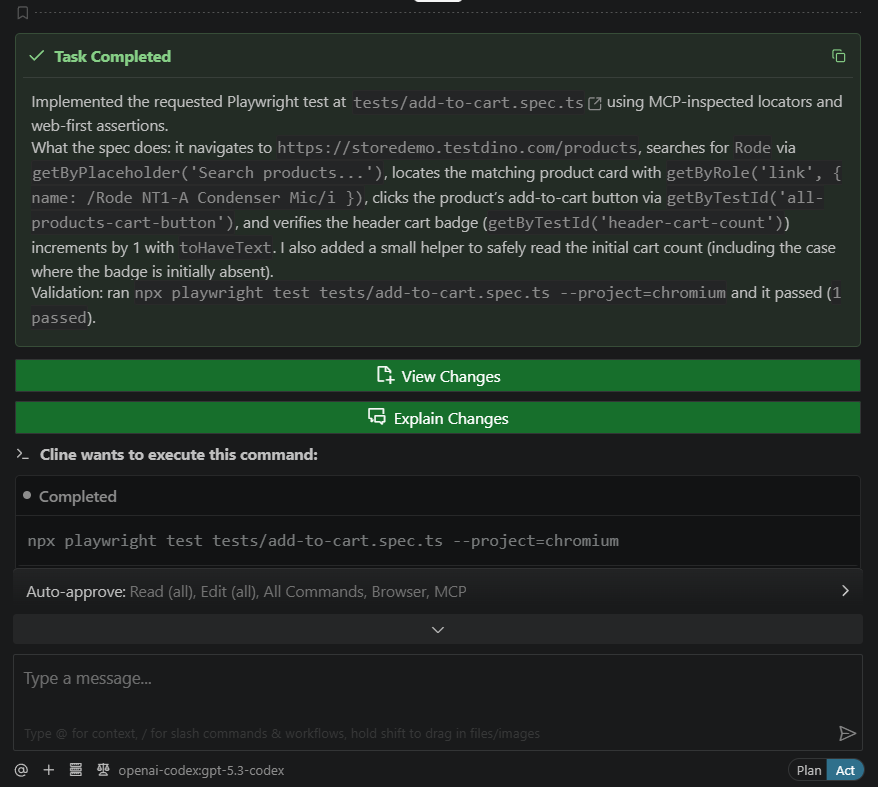Click the View Changes button
The width and height of the screenshot is (878, 787).
(x=438, y=376)
